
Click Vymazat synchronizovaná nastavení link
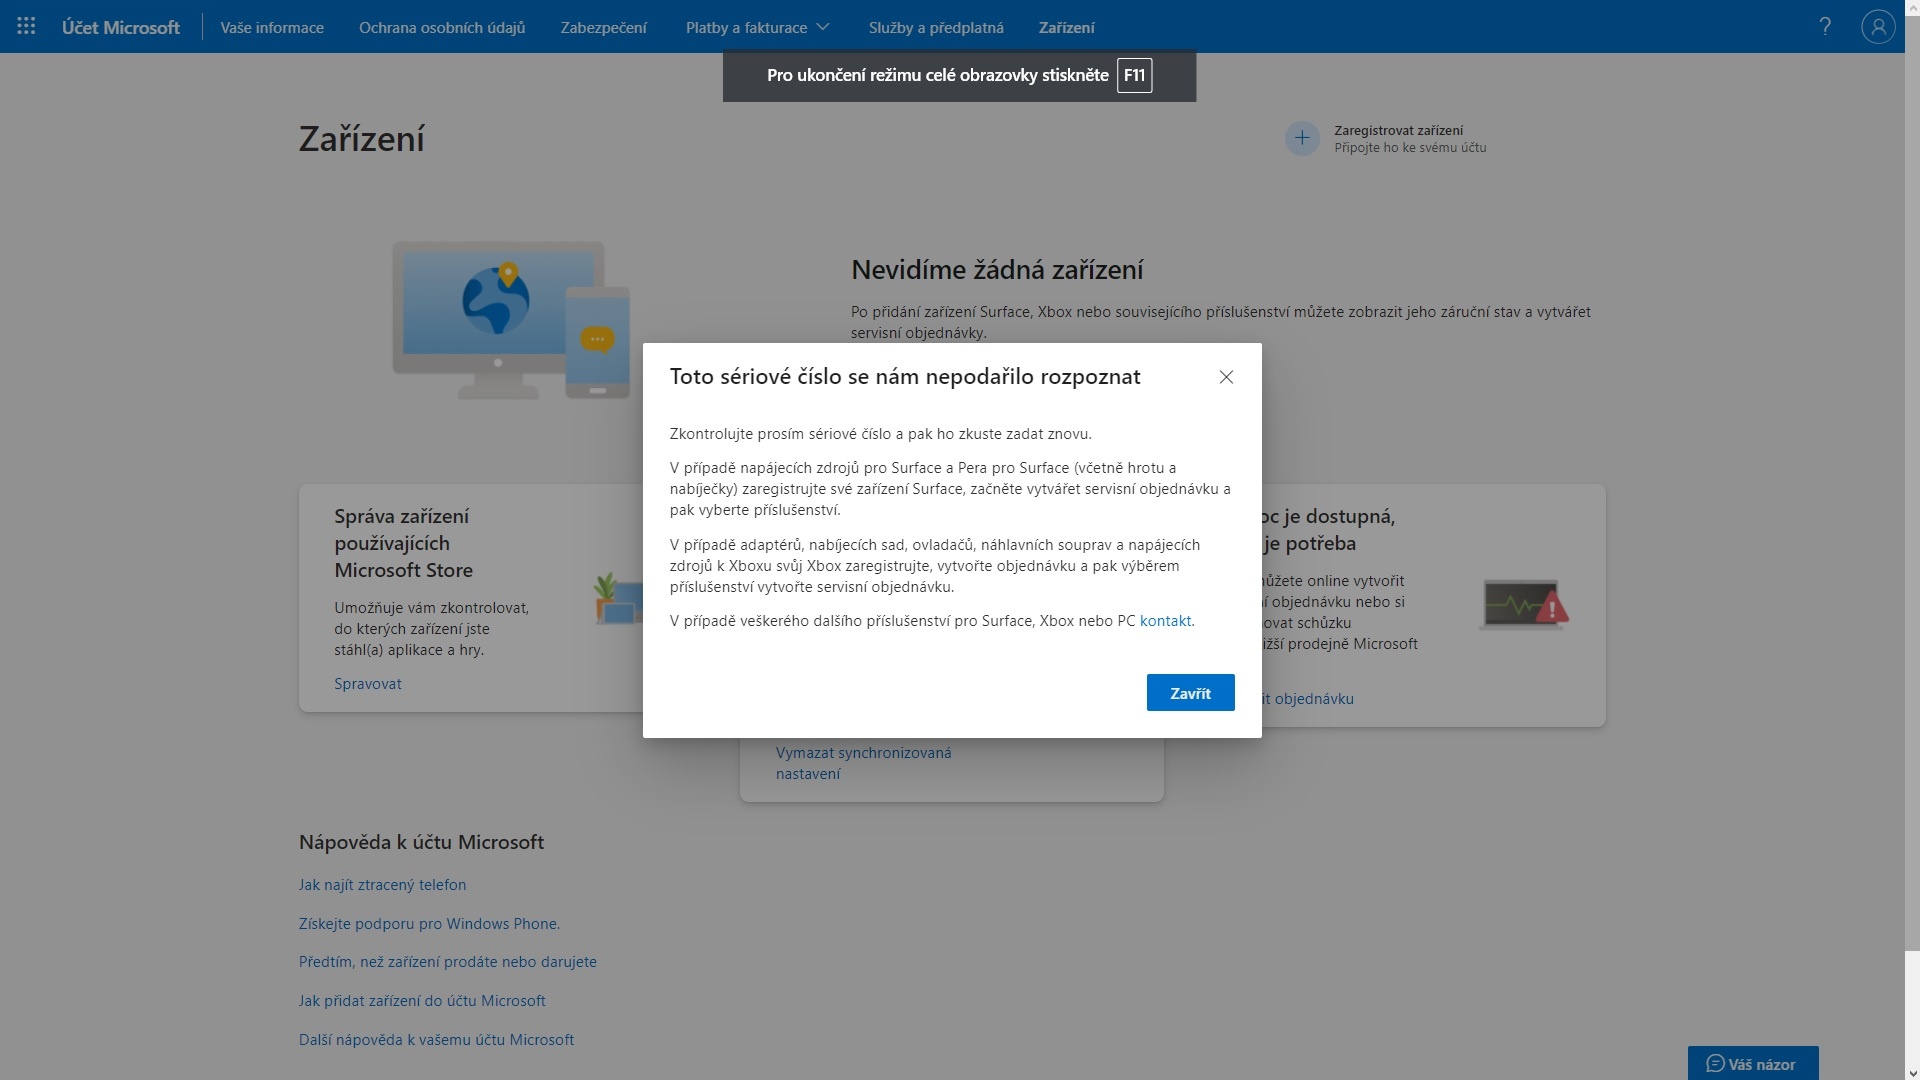pos(864,763)
